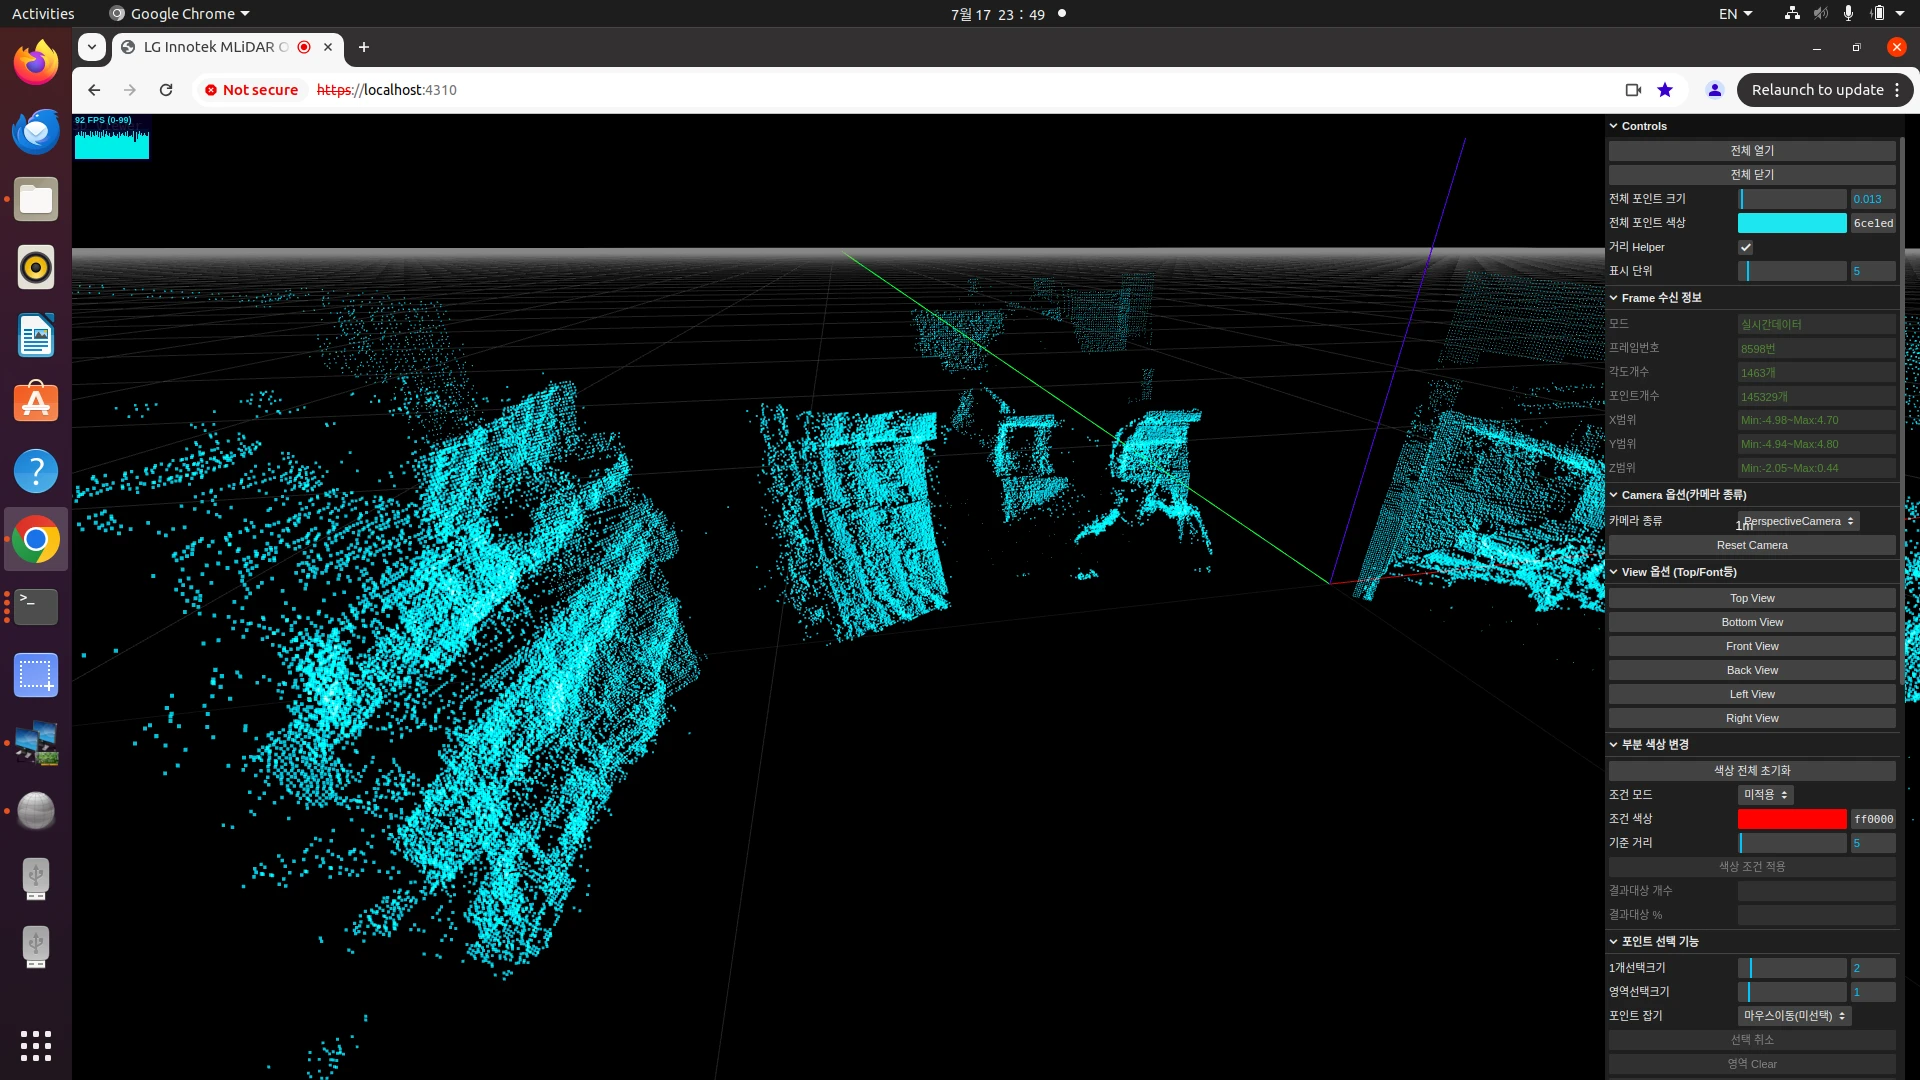Collapse the 포인트 선택 기능 section
1920x1080 pixels.
1754,942
